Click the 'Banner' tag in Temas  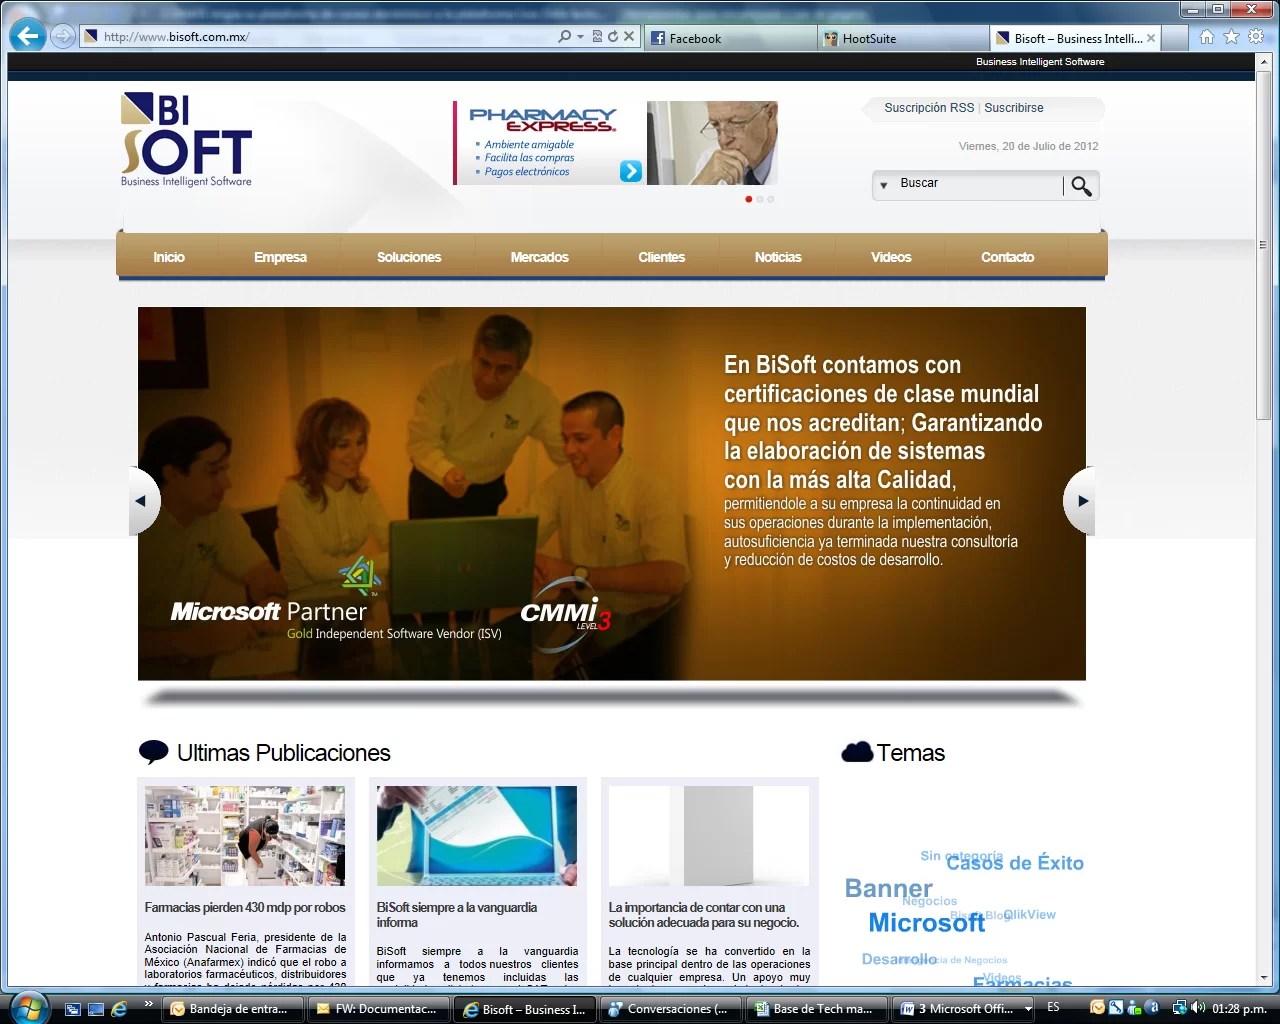(x=888, y=888)
